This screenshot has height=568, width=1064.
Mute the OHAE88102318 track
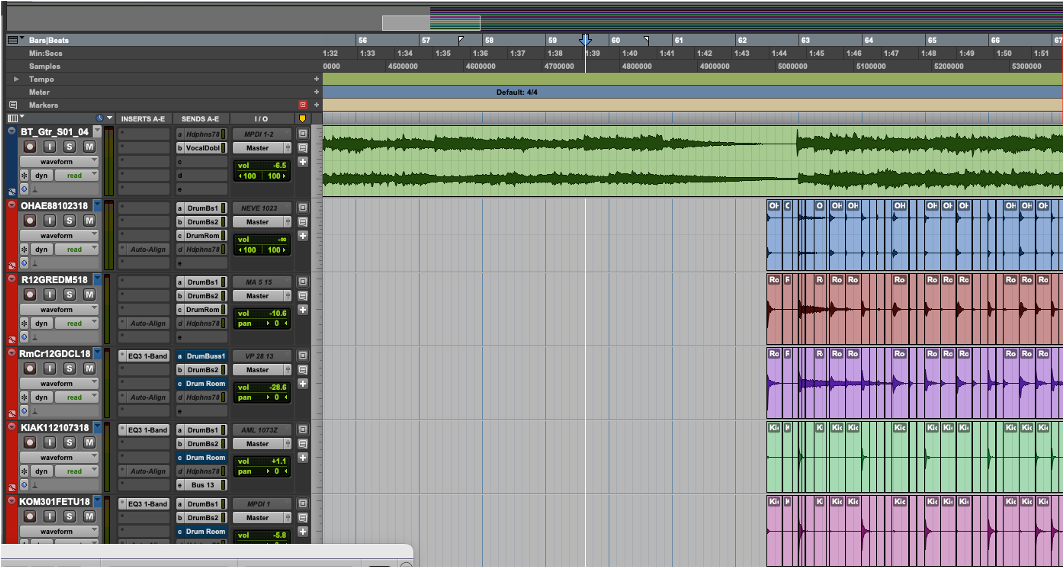89,221
